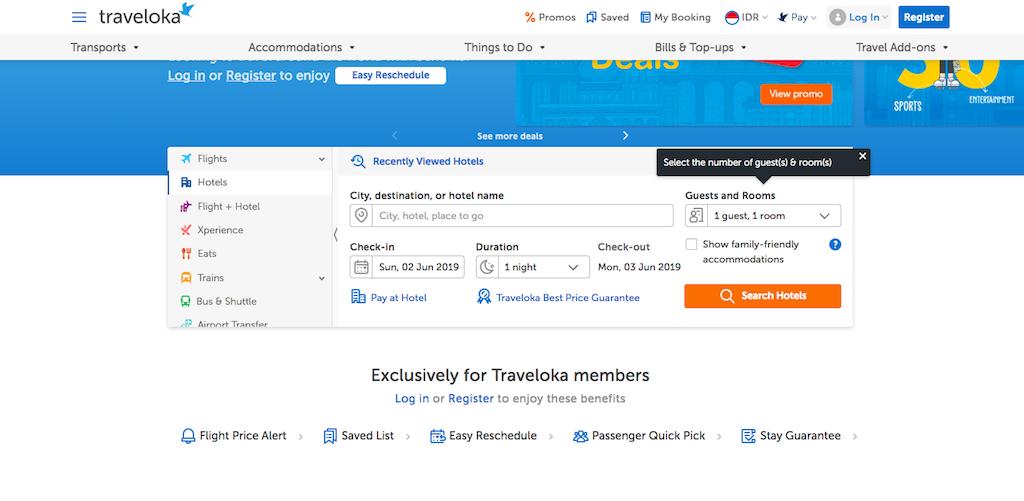1024x501 pixels.
Task: Click the Pay bird icon
Action: pos(782,18)
